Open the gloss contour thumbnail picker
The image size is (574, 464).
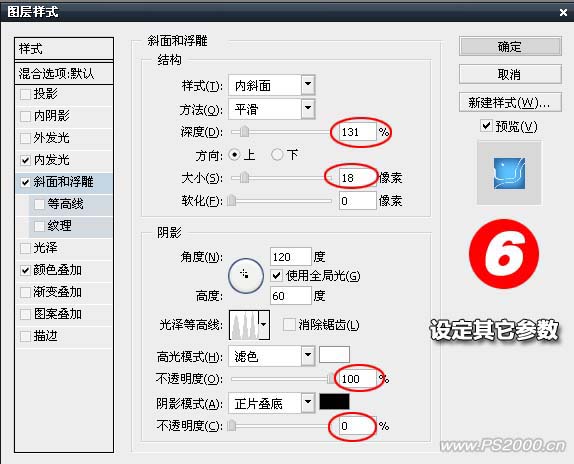coord(244,325)
